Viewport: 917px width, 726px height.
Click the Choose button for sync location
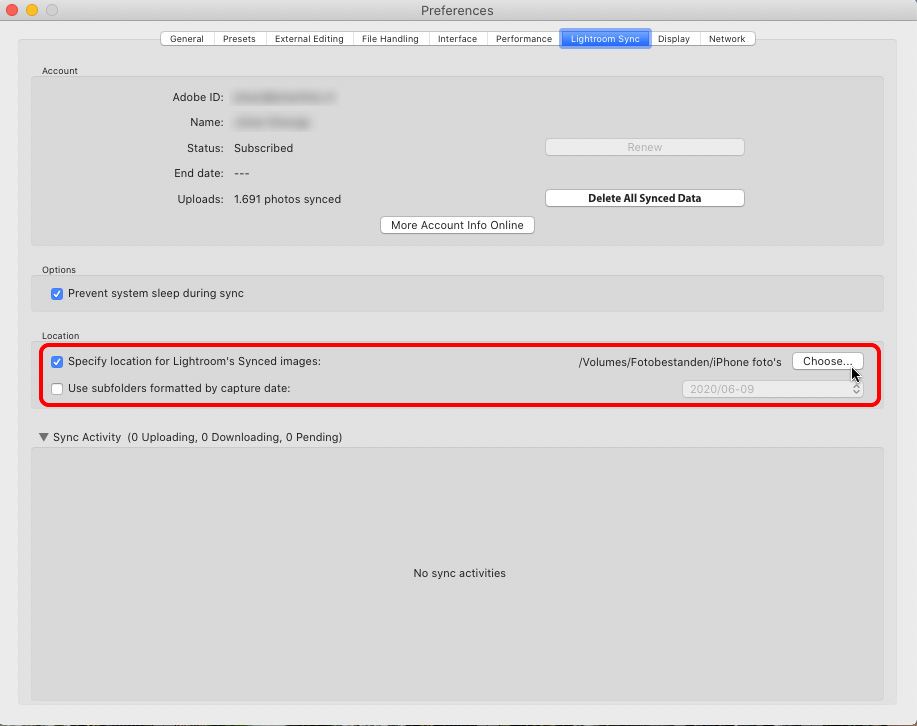827,361
